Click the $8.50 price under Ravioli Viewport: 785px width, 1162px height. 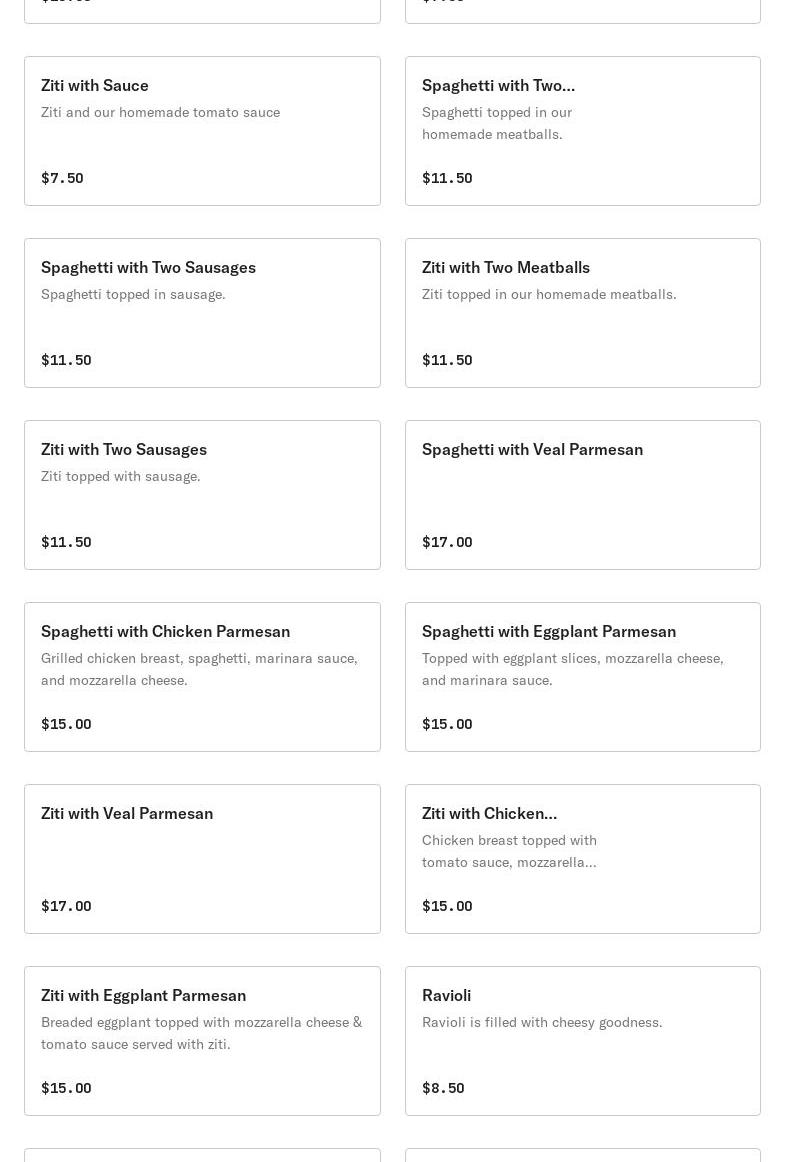click(443, 1088)
